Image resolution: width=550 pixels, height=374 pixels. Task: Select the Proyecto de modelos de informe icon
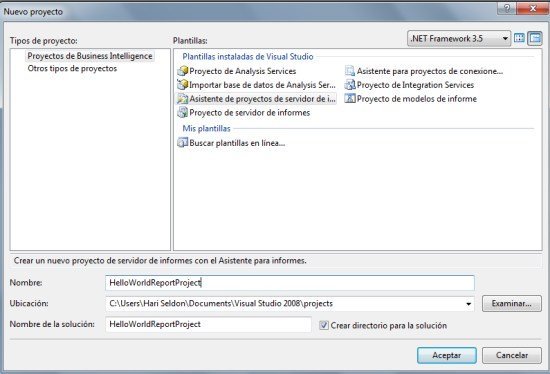[x=350, y=99]
